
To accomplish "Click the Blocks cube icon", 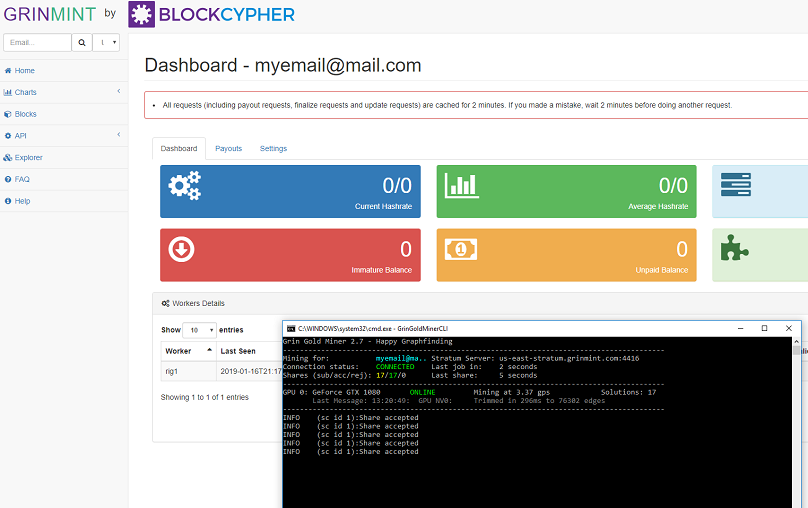I will click(8, 114).
